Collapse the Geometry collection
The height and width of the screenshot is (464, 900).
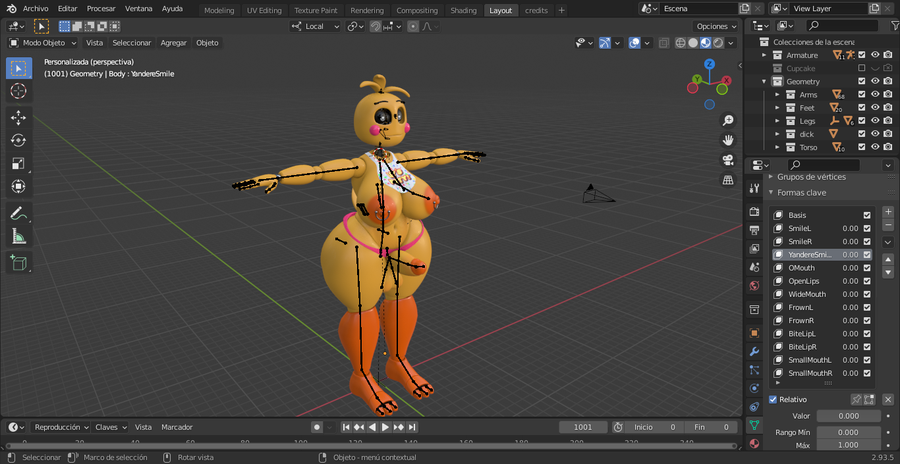pos(764,82)
